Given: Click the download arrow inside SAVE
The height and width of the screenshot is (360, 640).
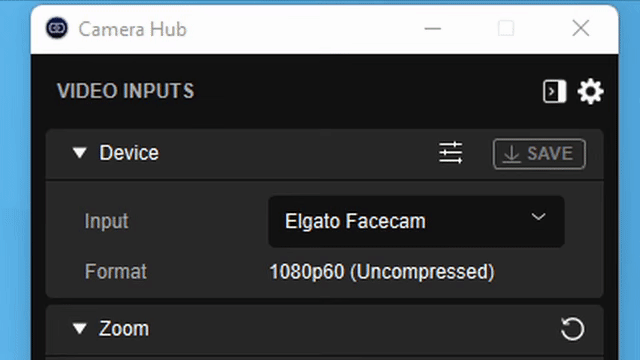Looking at the screenshot, I should tap(511, 154).
